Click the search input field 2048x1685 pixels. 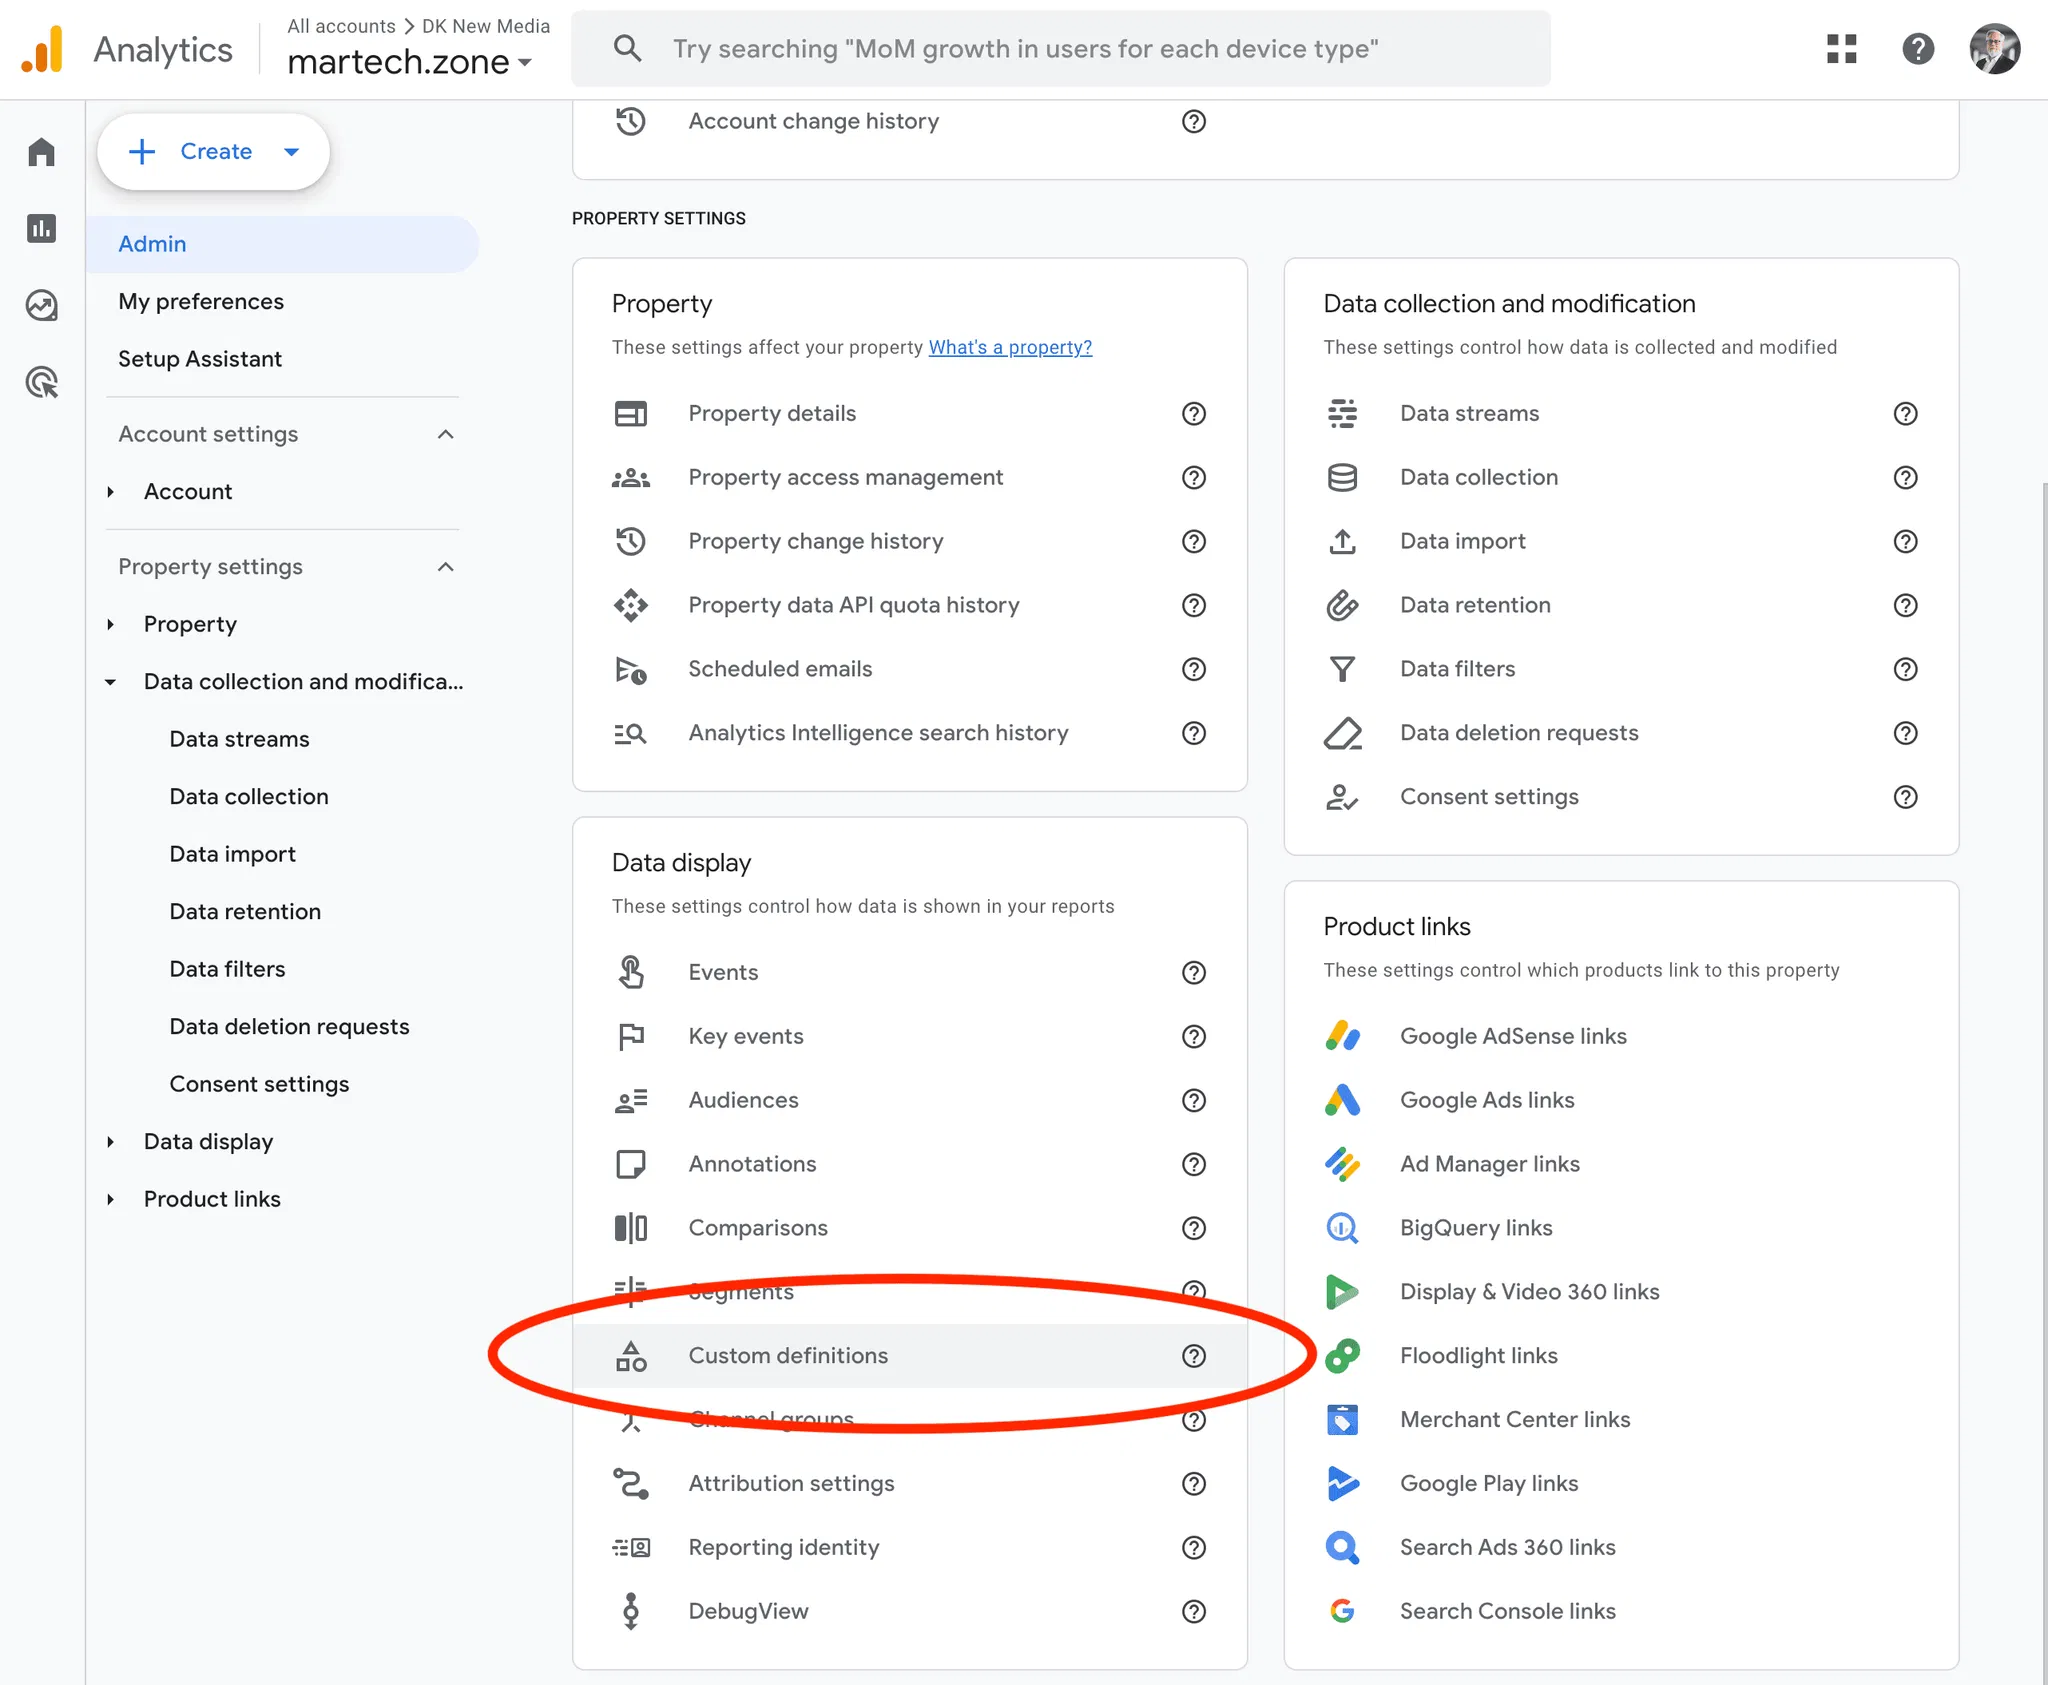point(1060,48)
